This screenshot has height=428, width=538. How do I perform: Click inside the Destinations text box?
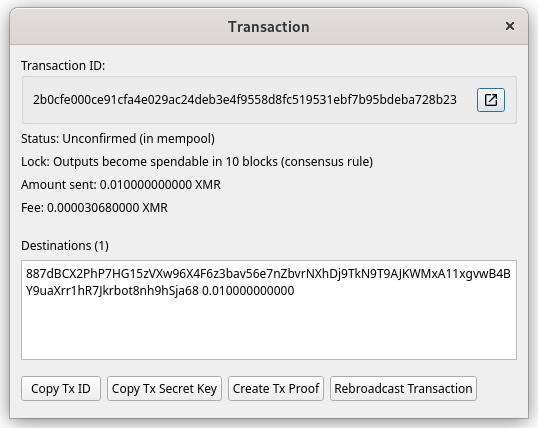pyautogui.click(x=269, y=310)
